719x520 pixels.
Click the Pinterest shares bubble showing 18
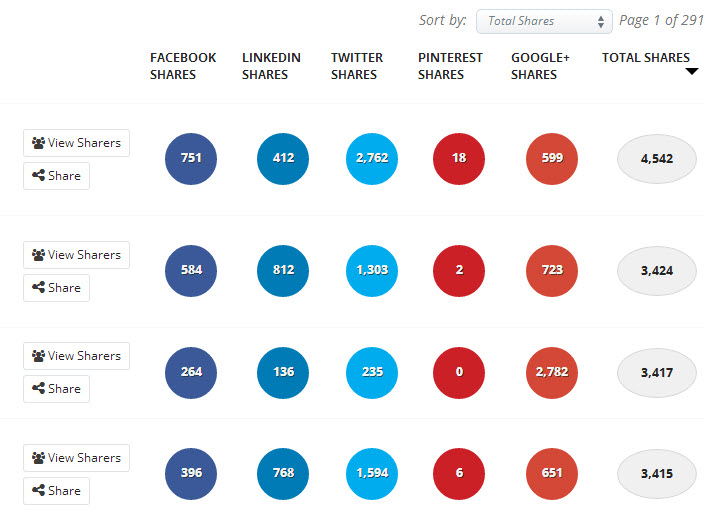tap(459, 159)
